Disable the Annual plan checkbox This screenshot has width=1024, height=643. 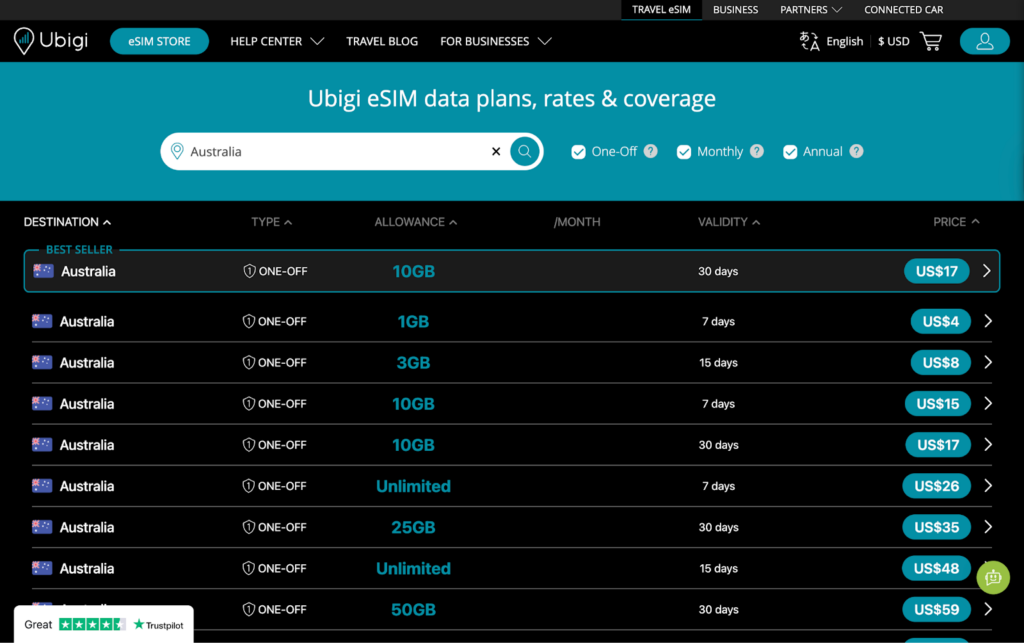tap(790, 152)
